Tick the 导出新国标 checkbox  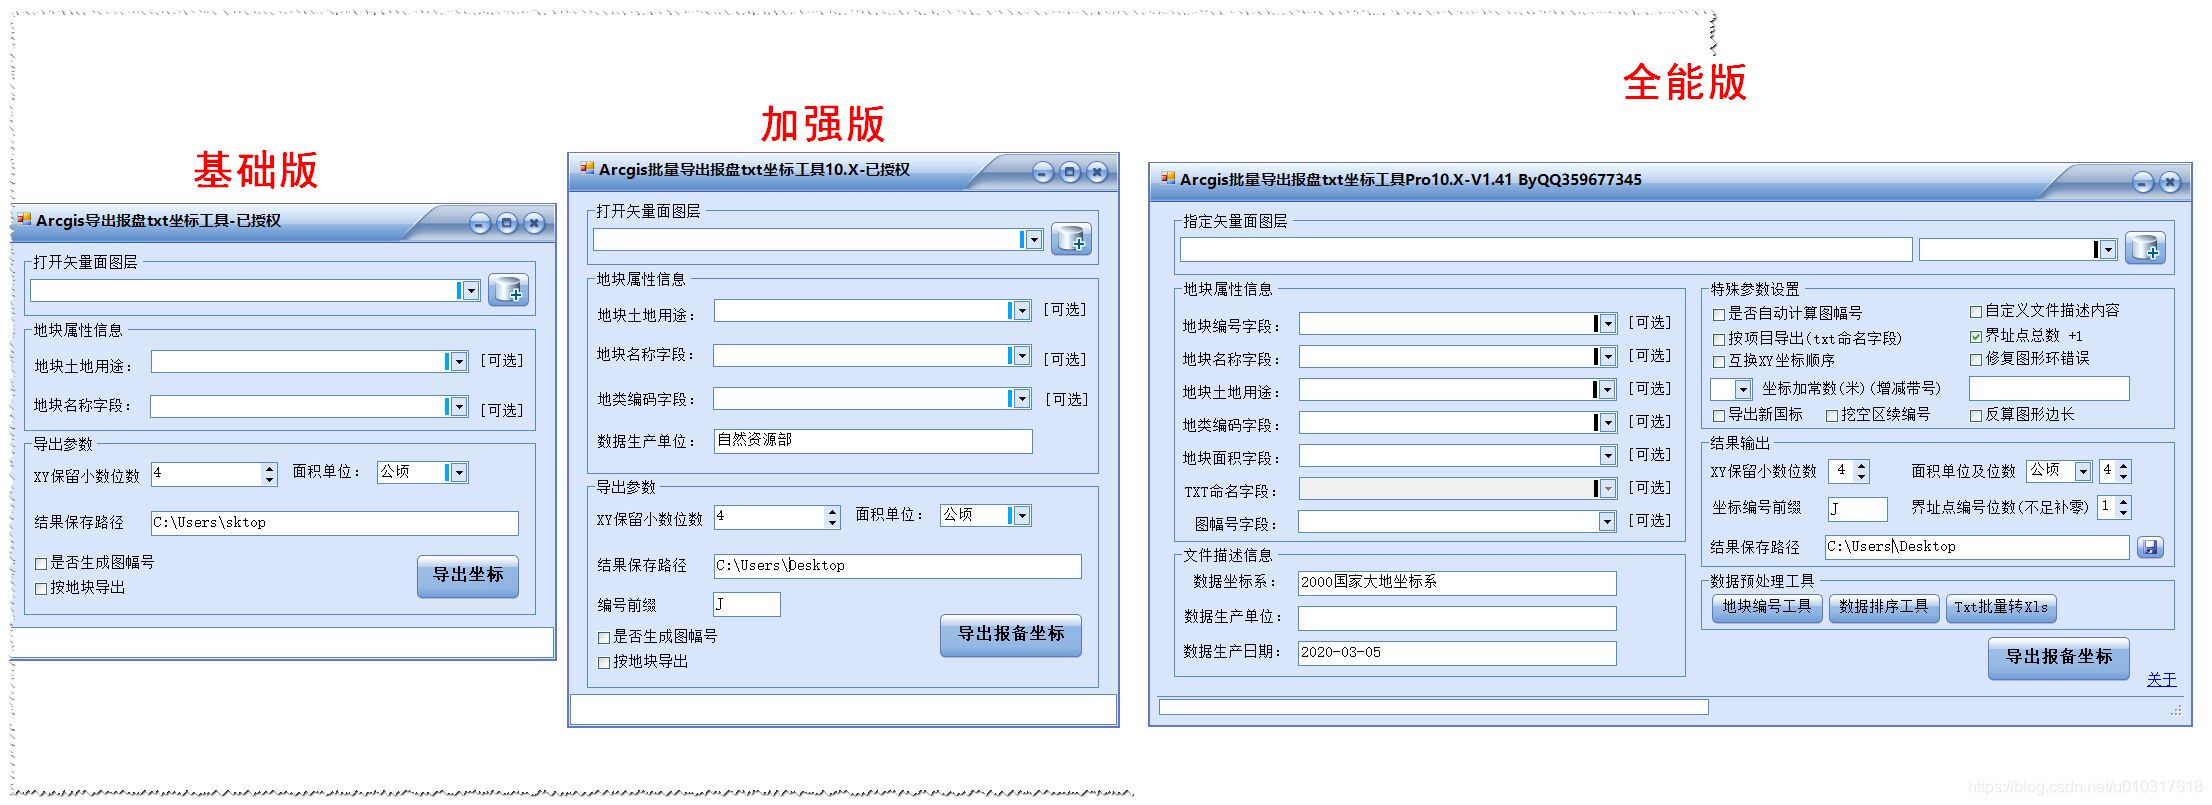[1719, 415]
